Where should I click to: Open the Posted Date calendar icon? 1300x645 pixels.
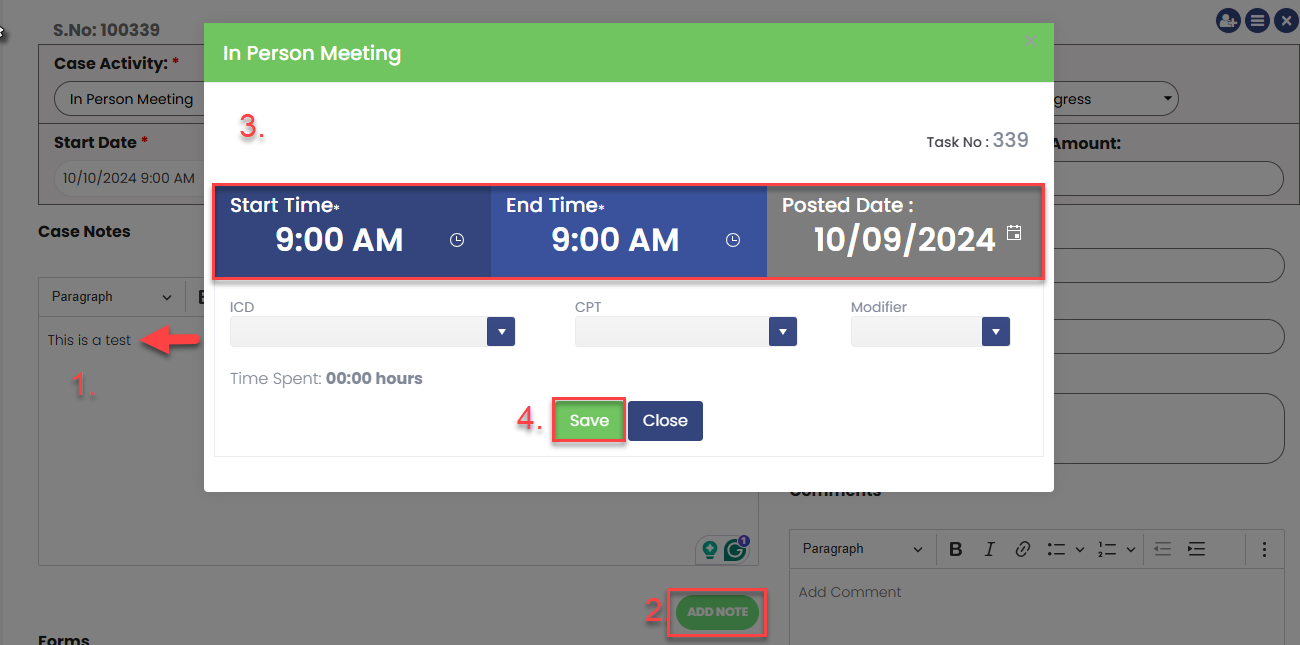[x=1014, y=233]
